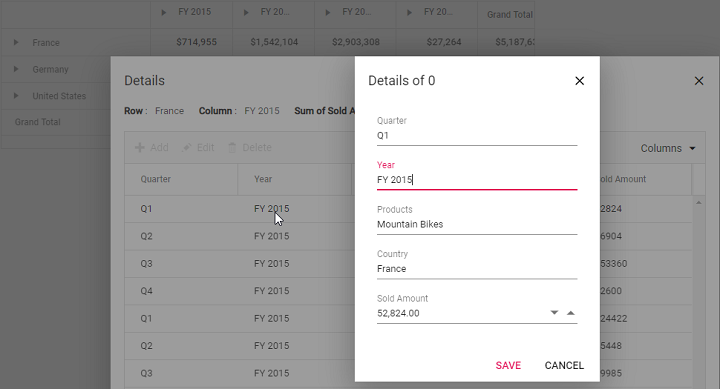Viewport: 720px width, 389px height.
Task: Close the background Details panel
Action: (x=699, y=81)
